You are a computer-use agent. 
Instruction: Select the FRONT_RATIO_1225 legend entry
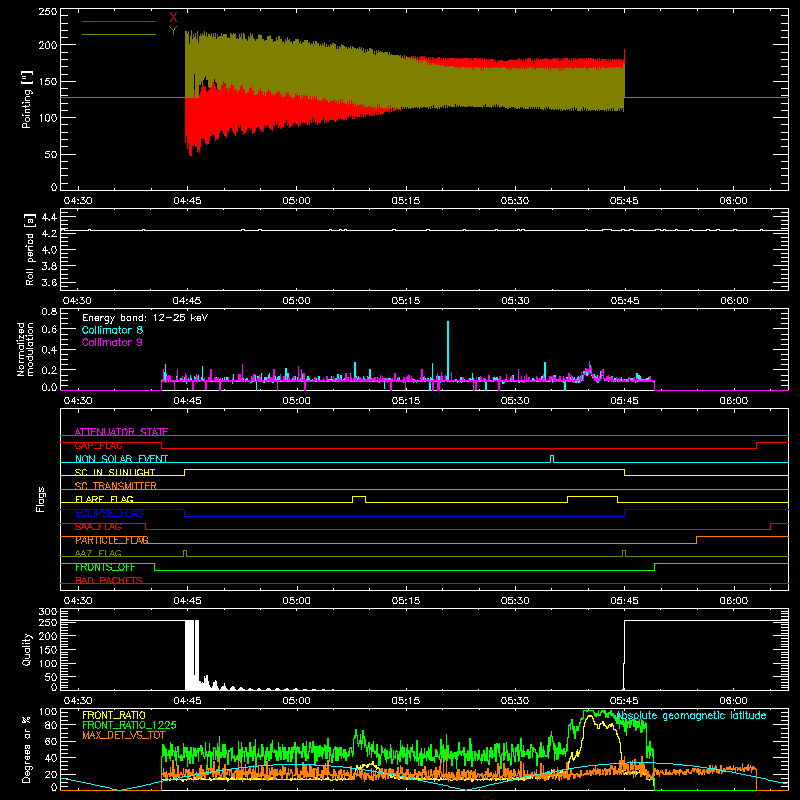129,725
